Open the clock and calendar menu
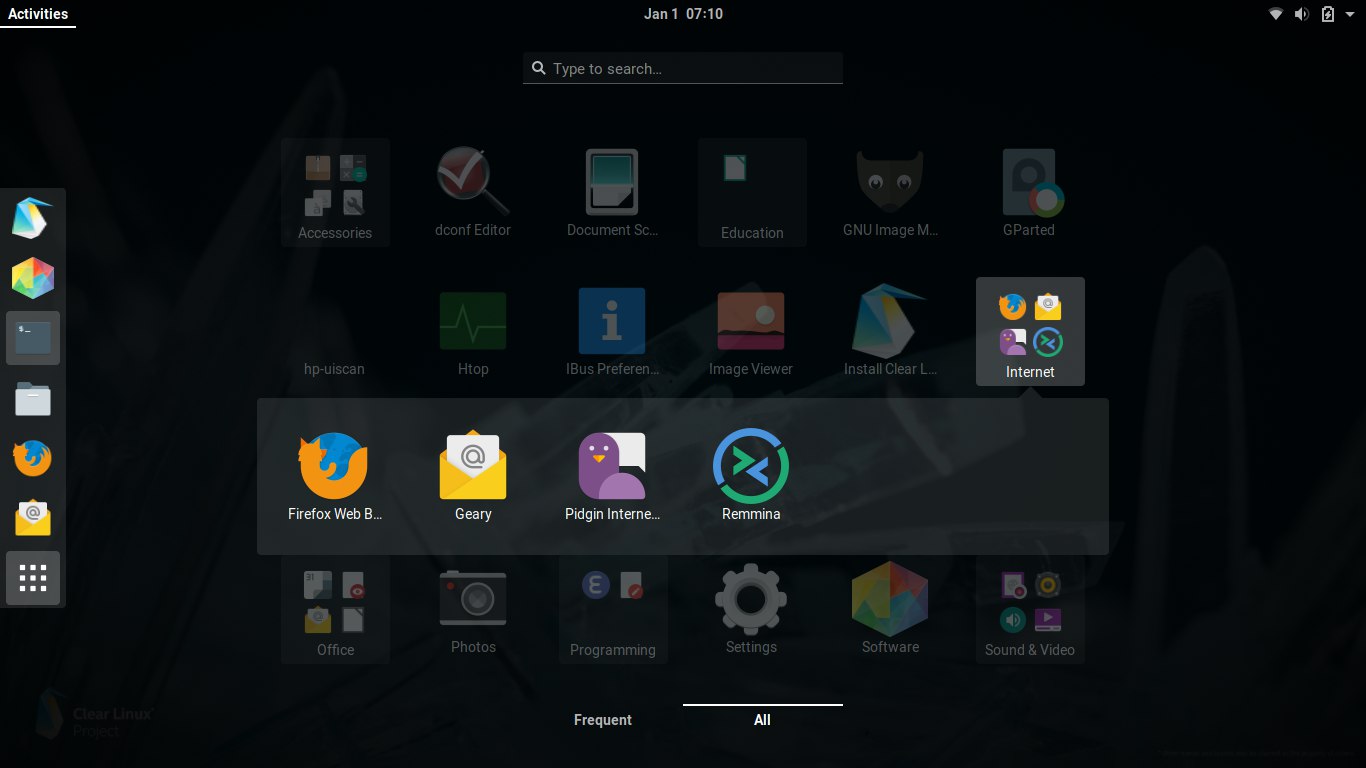1366x768 pixels. pos(683,13)
